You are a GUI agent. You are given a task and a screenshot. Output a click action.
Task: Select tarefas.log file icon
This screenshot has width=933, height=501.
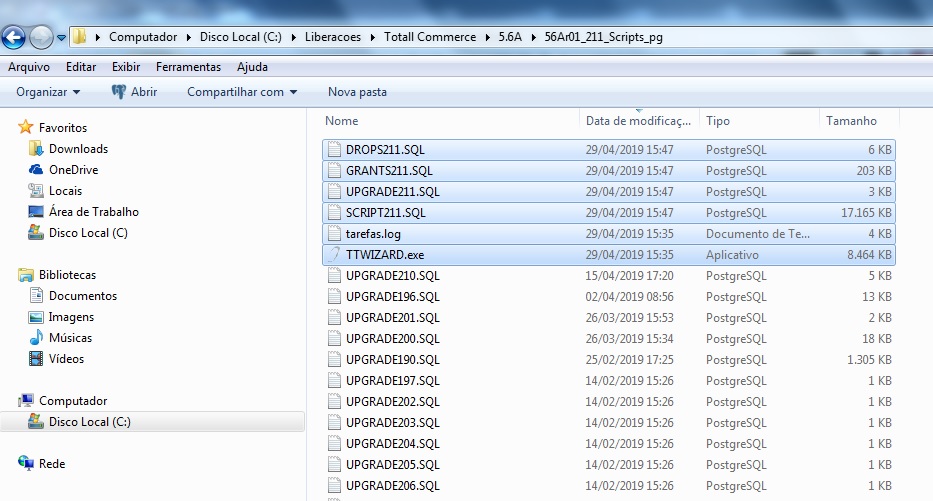[334, 234]
